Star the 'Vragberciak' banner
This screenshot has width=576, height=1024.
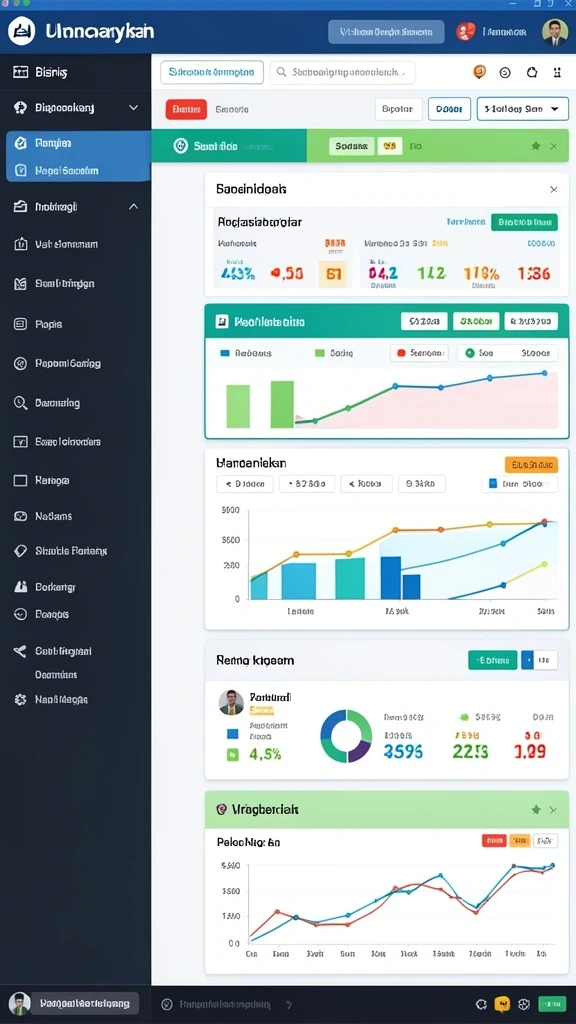(x=536, y=809)
